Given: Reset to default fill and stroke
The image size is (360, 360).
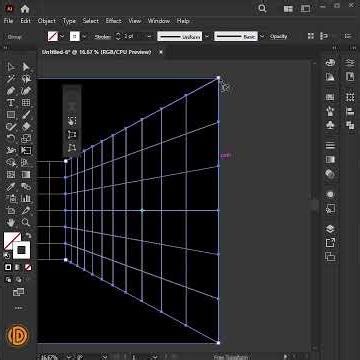Looking at the screenshot, I should tap(6, 256).
